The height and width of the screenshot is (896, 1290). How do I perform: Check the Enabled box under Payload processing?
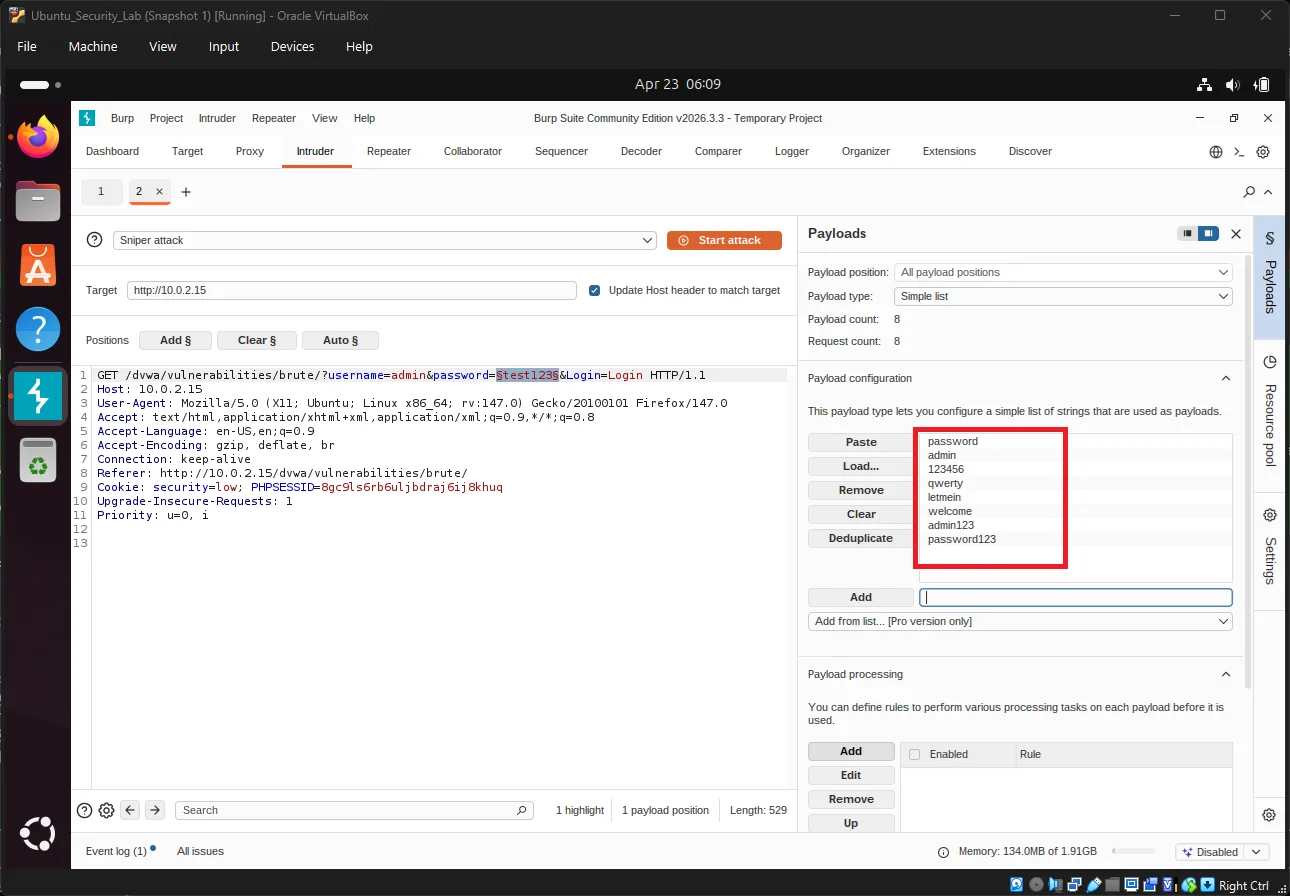[x=914, y=754]
